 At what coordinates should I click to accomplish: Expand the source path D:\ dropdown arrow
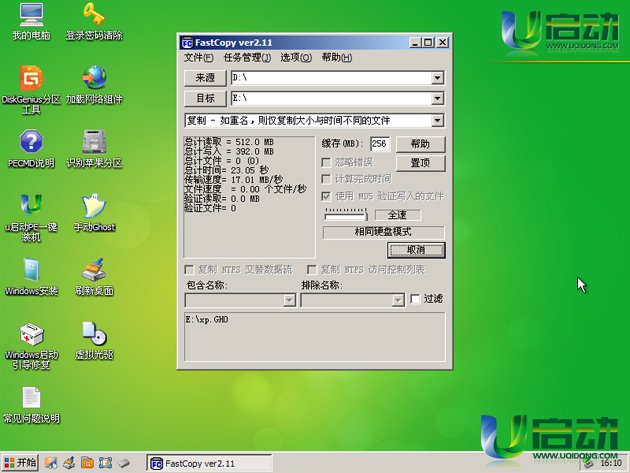coord(437,78)
